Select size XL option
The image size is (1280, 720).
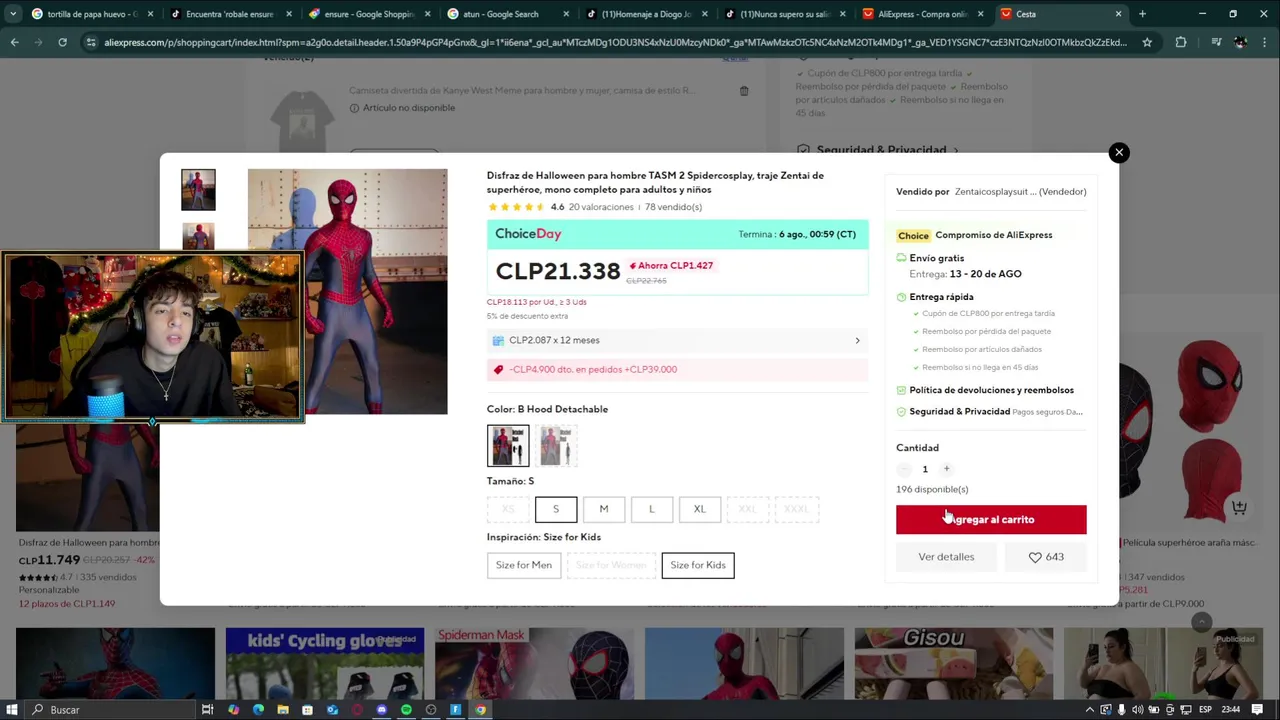click(x=700, y=509)
